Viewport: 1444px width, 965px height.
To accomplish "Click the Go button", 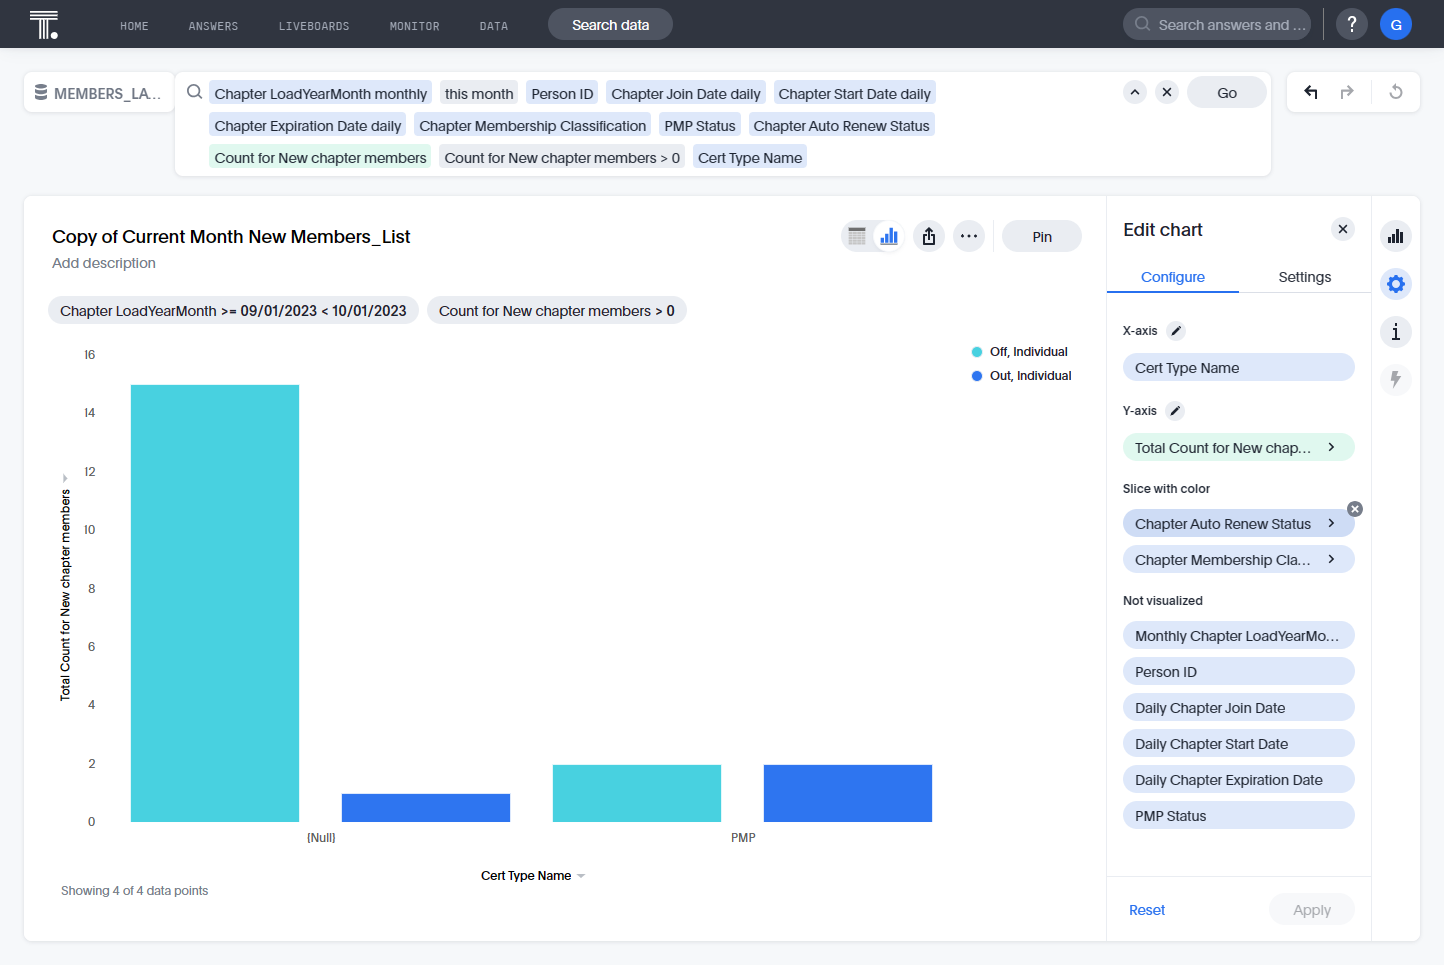I will tap(1227, 92).
